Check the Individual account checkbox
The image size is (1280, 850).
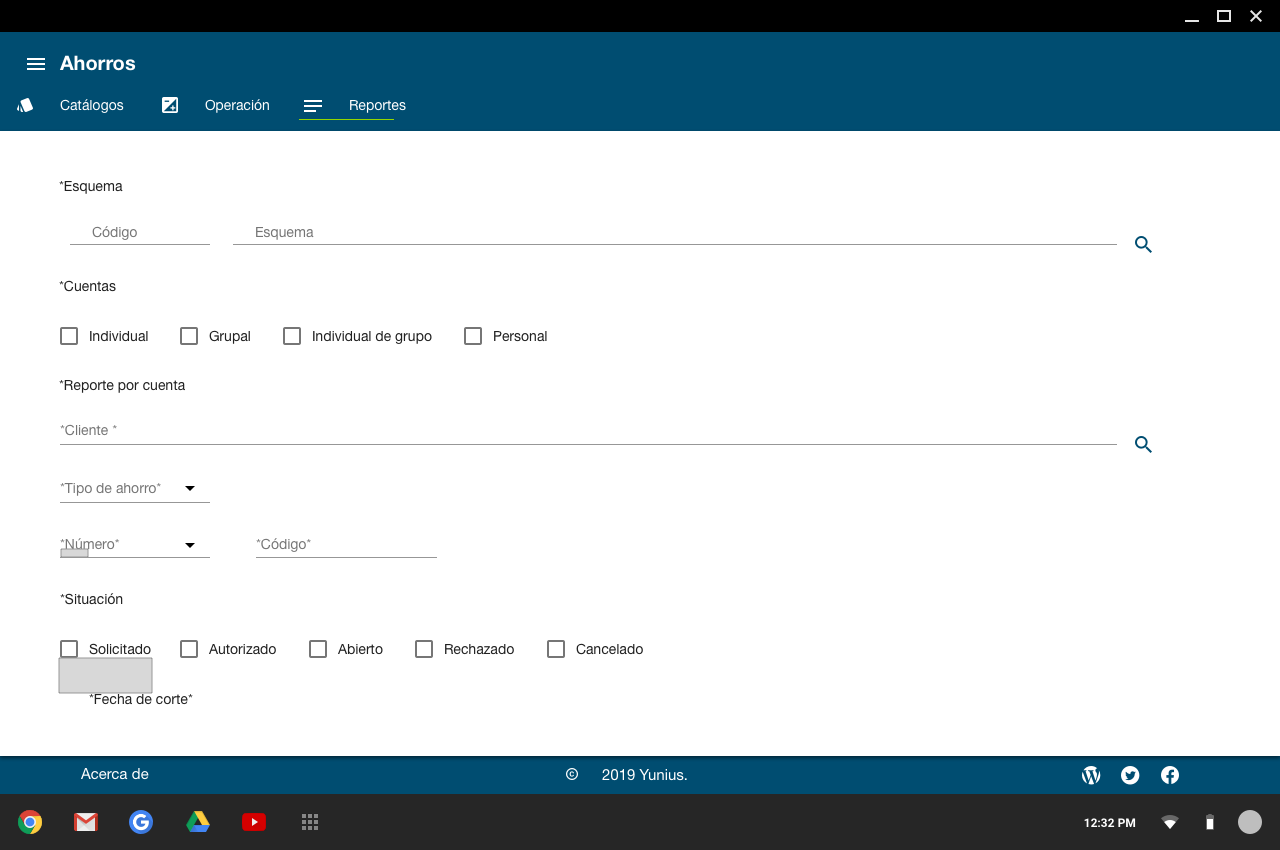click(69, 336)
